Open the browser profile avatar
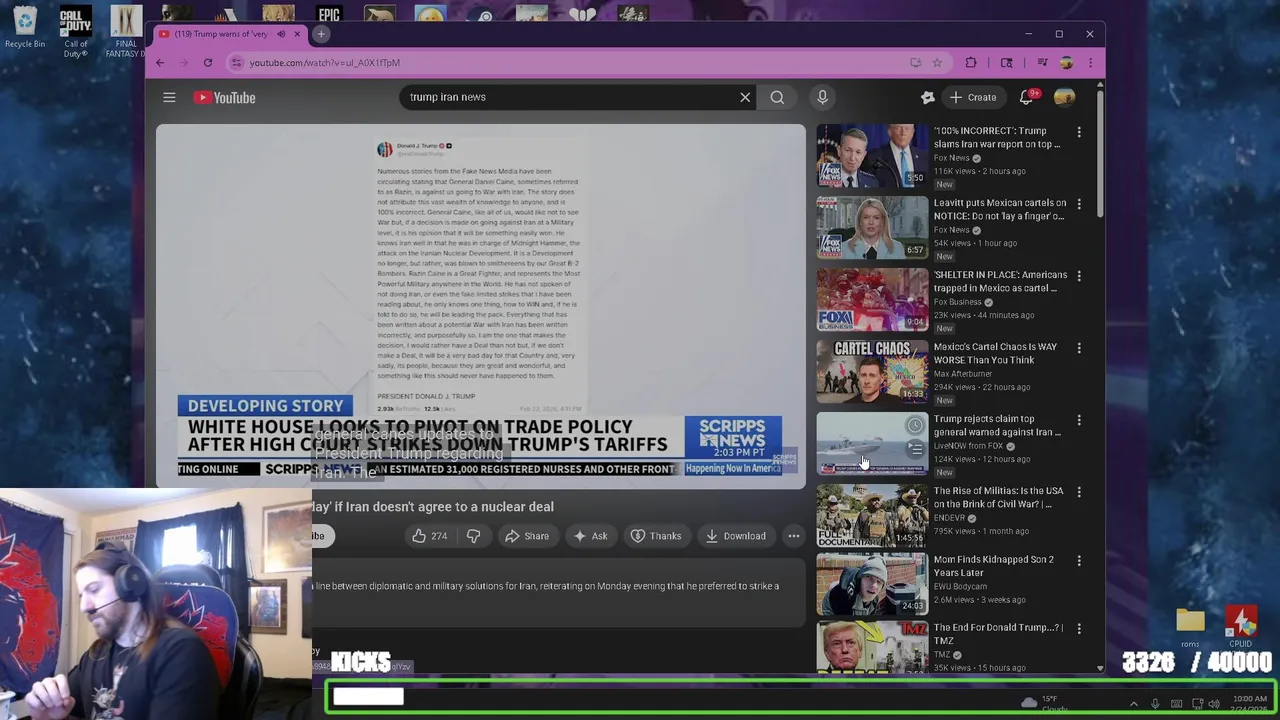1280x720 pixels. [1066, 62]
